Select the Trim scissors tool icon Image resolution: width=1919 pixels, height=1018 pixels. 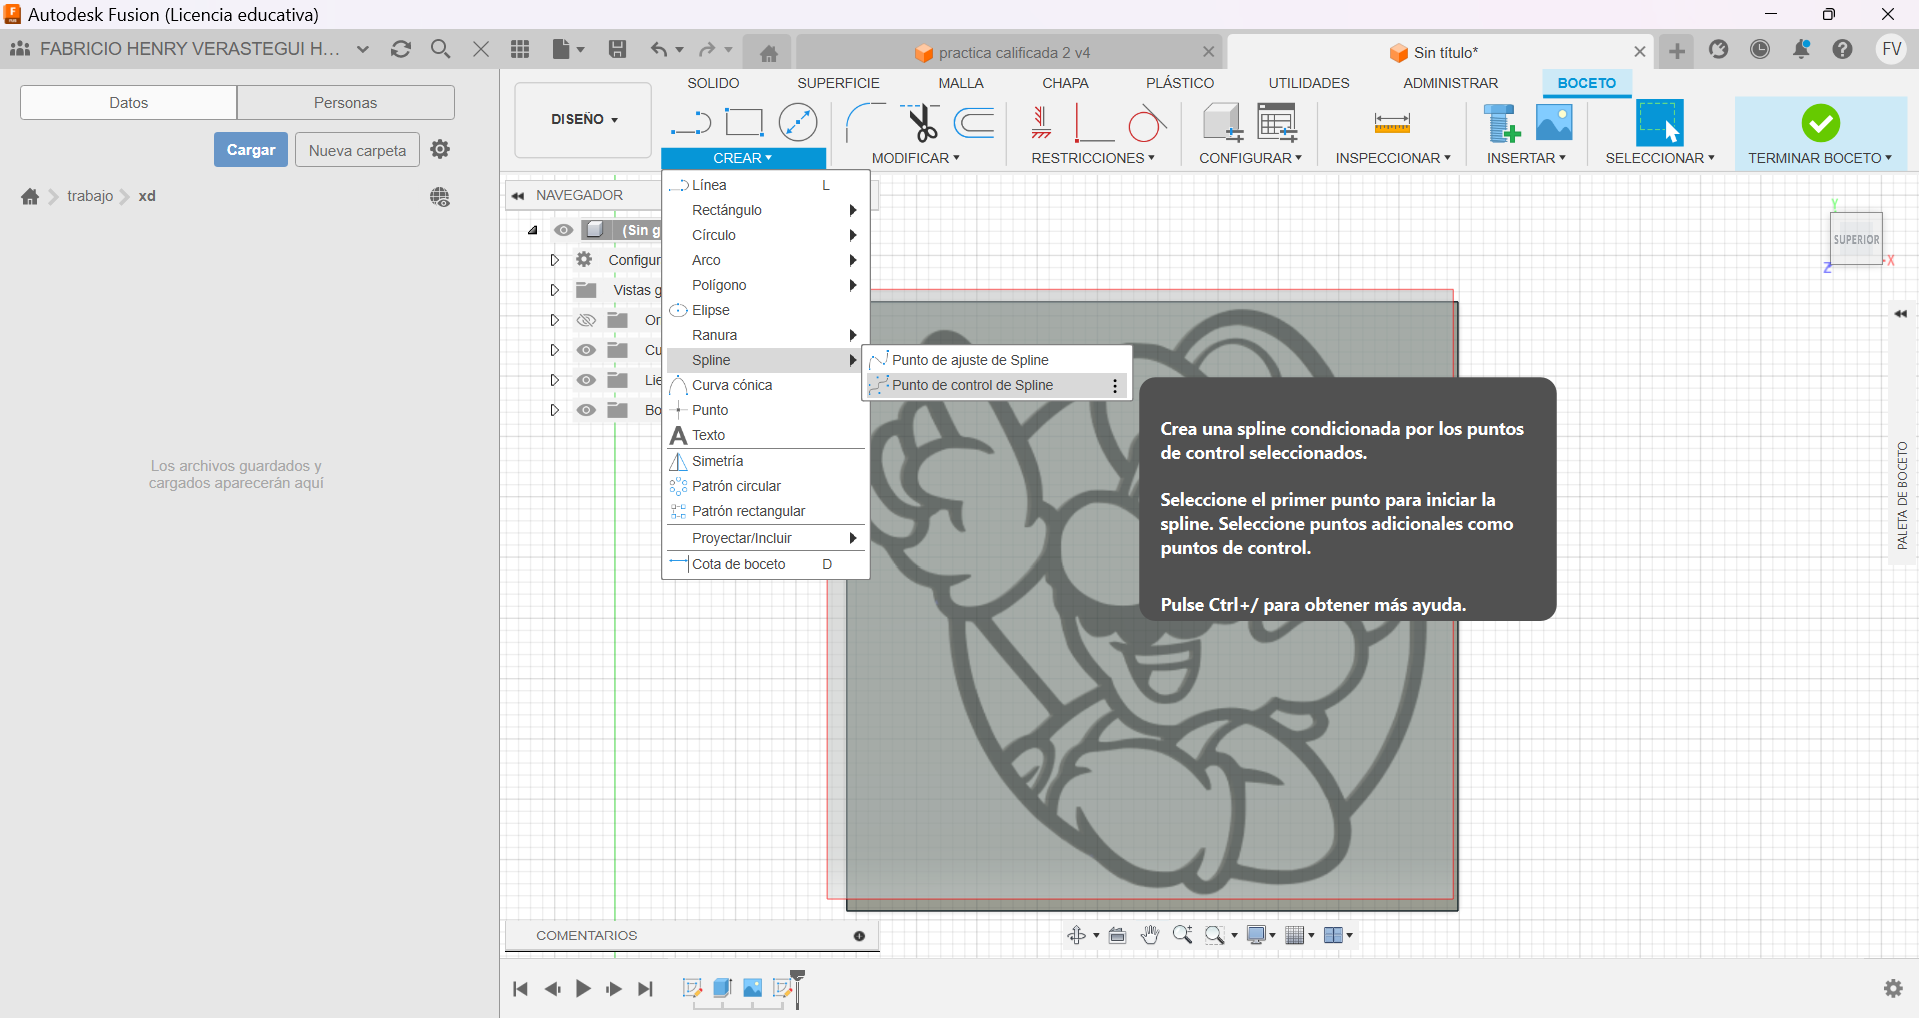[x=921, y=122]
